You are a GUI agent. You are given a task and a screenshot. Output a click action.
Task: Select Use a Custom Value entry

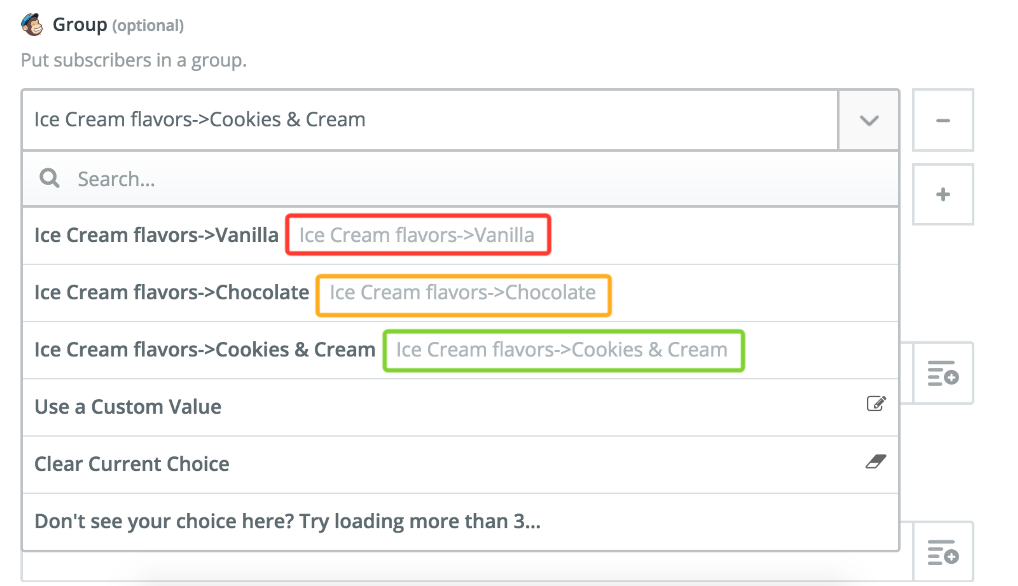(x=460, y=407)
